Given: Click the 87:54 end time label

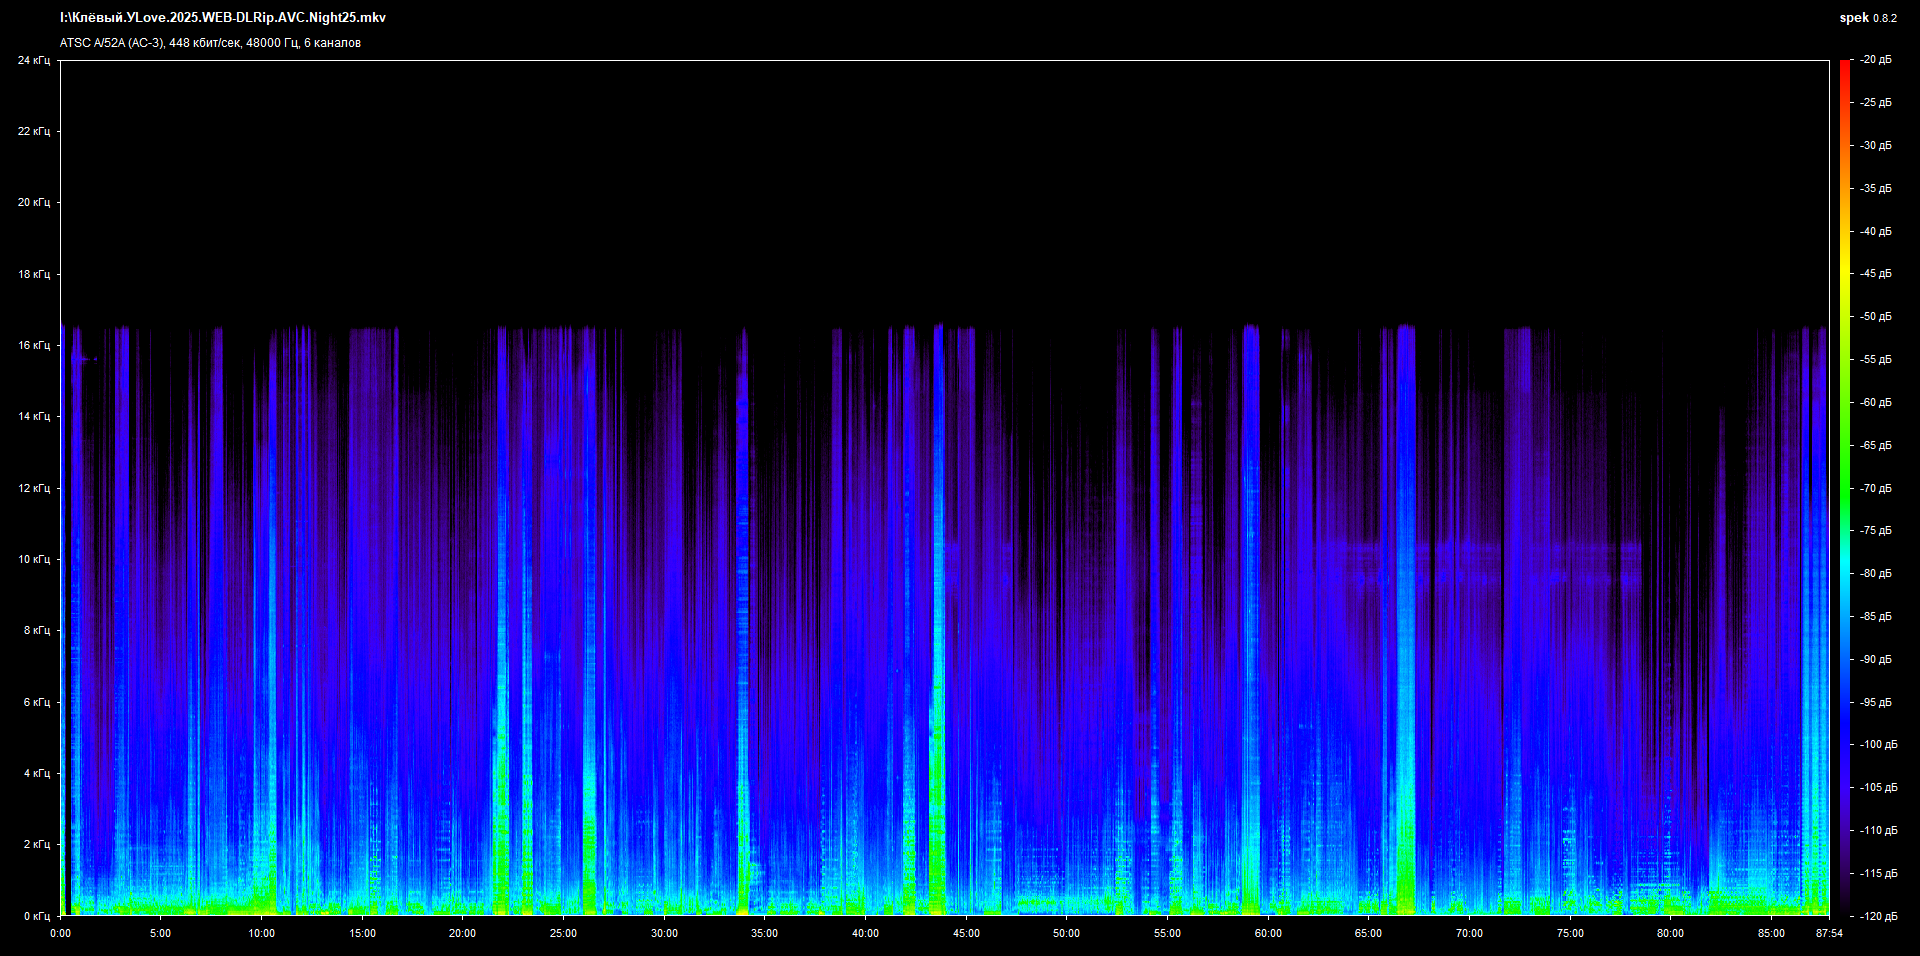Looking at the screenshot, I should pos(1829,933).
